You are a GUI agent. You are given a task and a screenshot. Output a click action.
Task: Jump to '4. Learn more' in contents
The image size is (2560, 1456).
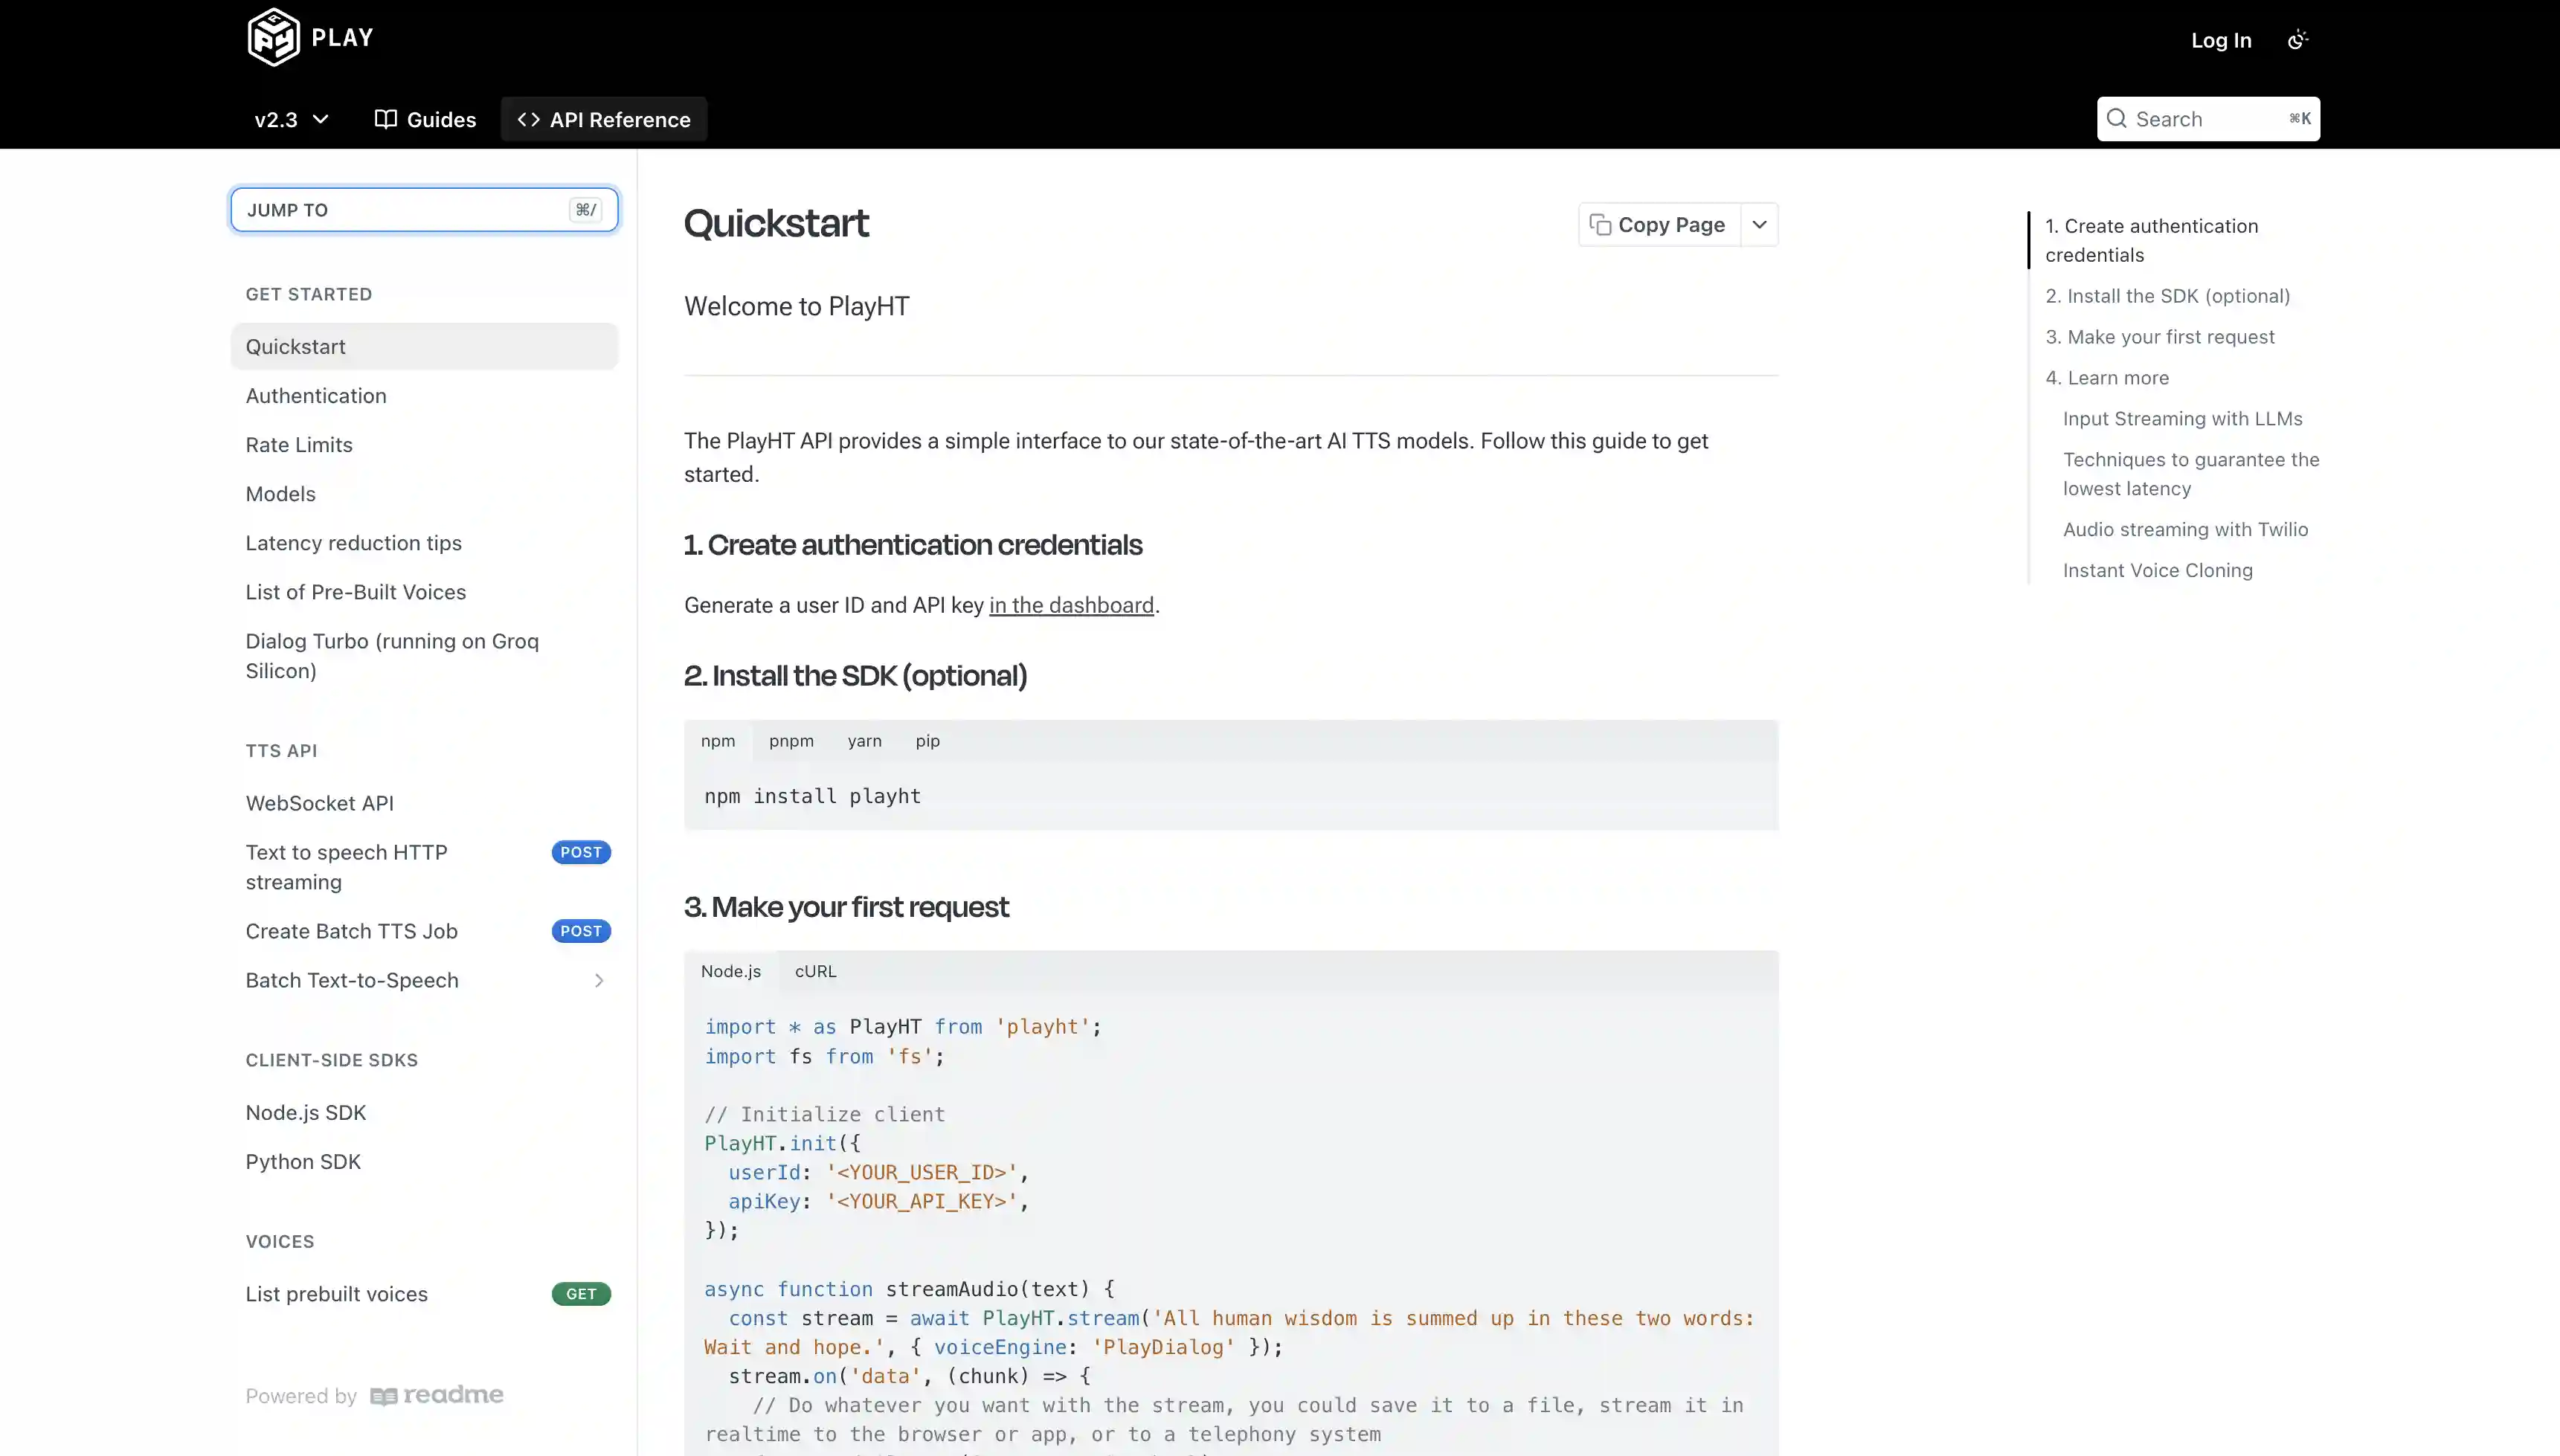(2107, 378)
